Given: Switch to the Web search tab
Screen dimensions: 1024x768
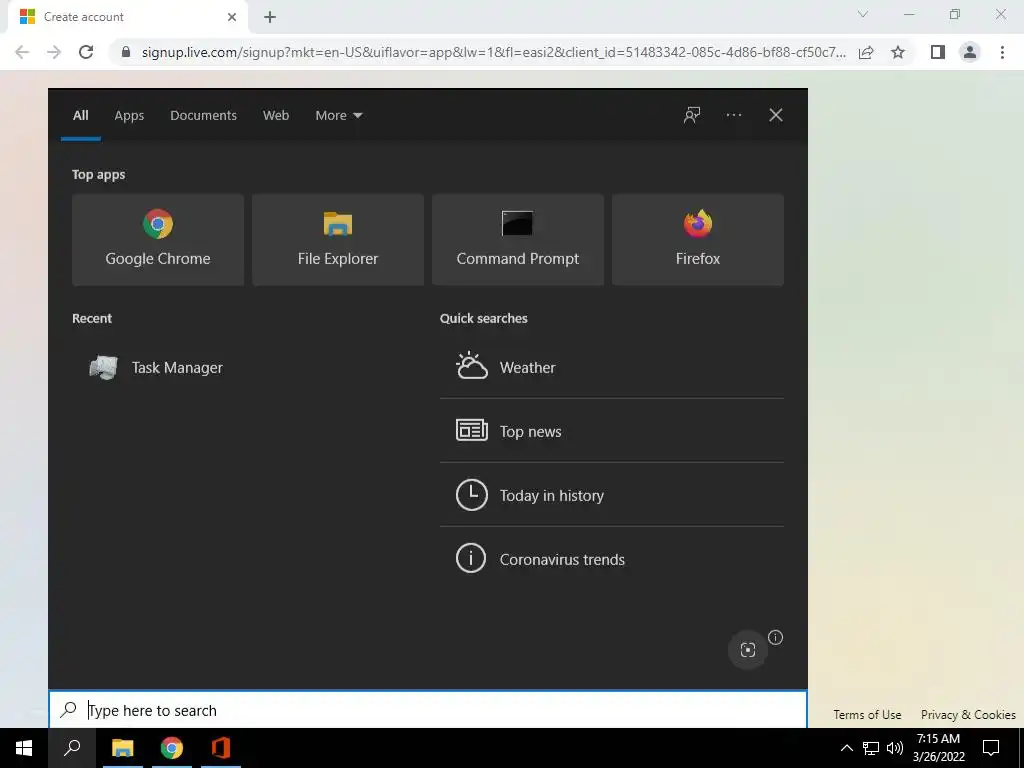Looking at the screenshot, I should pyautogui.click(x=276, y=116).
